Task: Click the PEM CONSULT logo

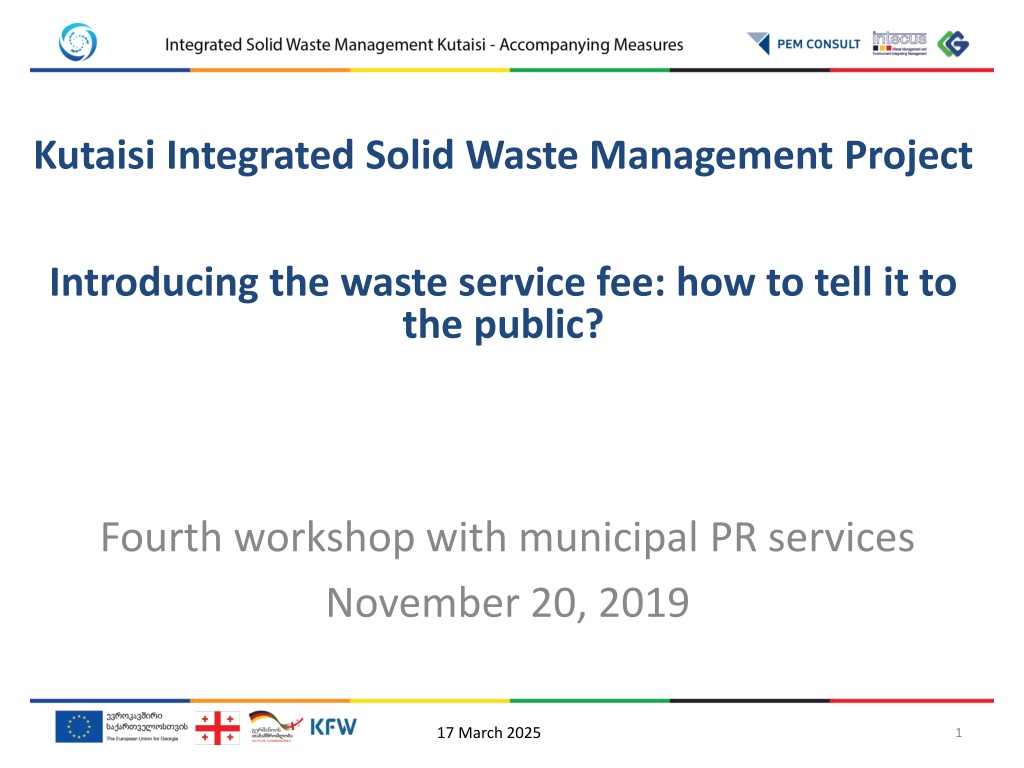Action: click(804, 44)
